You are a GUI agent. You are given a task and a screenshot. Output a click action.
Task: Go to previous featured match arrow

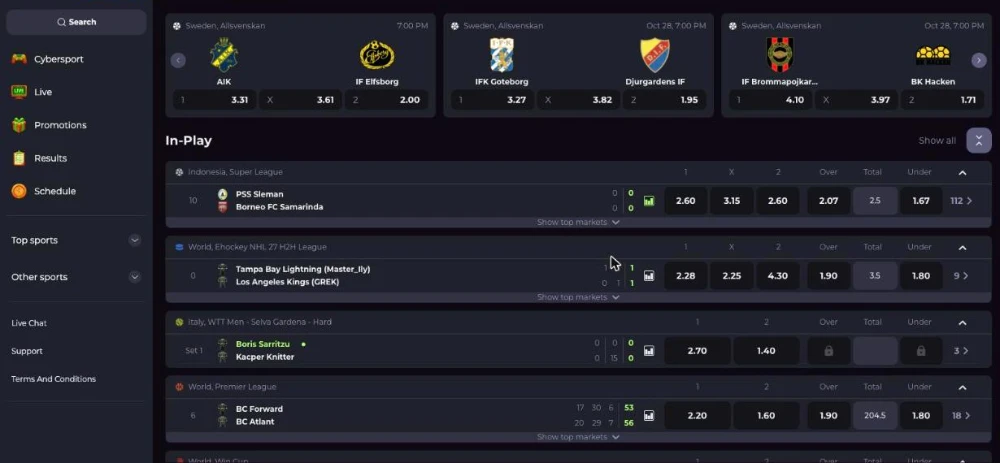tap(178, 60)
